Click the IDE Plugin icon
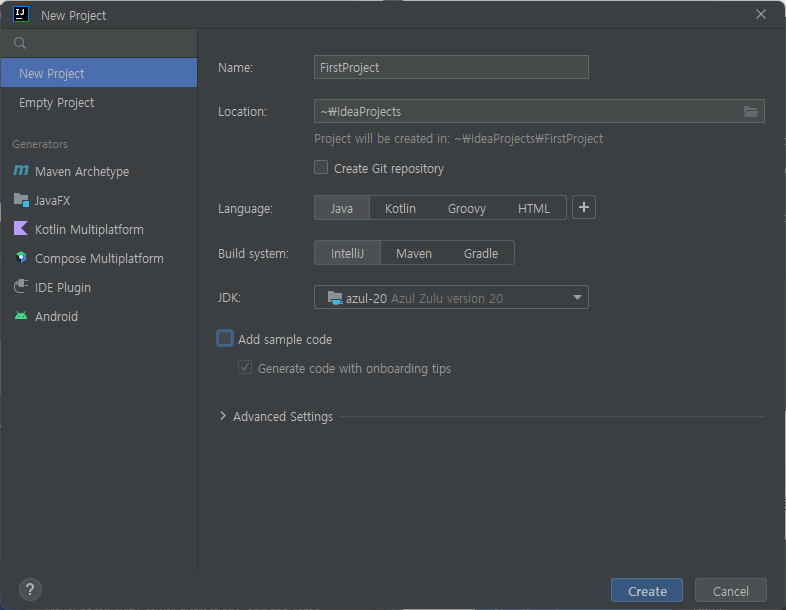 pyautogui.click(x=21, y=287)
